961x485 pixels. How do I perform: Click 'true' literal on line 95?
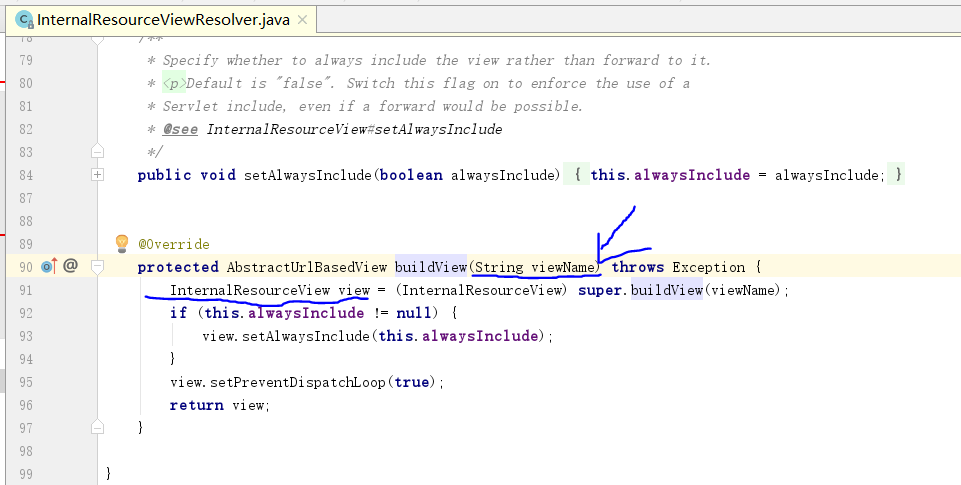pyautogui.click(x=411, y=382)
